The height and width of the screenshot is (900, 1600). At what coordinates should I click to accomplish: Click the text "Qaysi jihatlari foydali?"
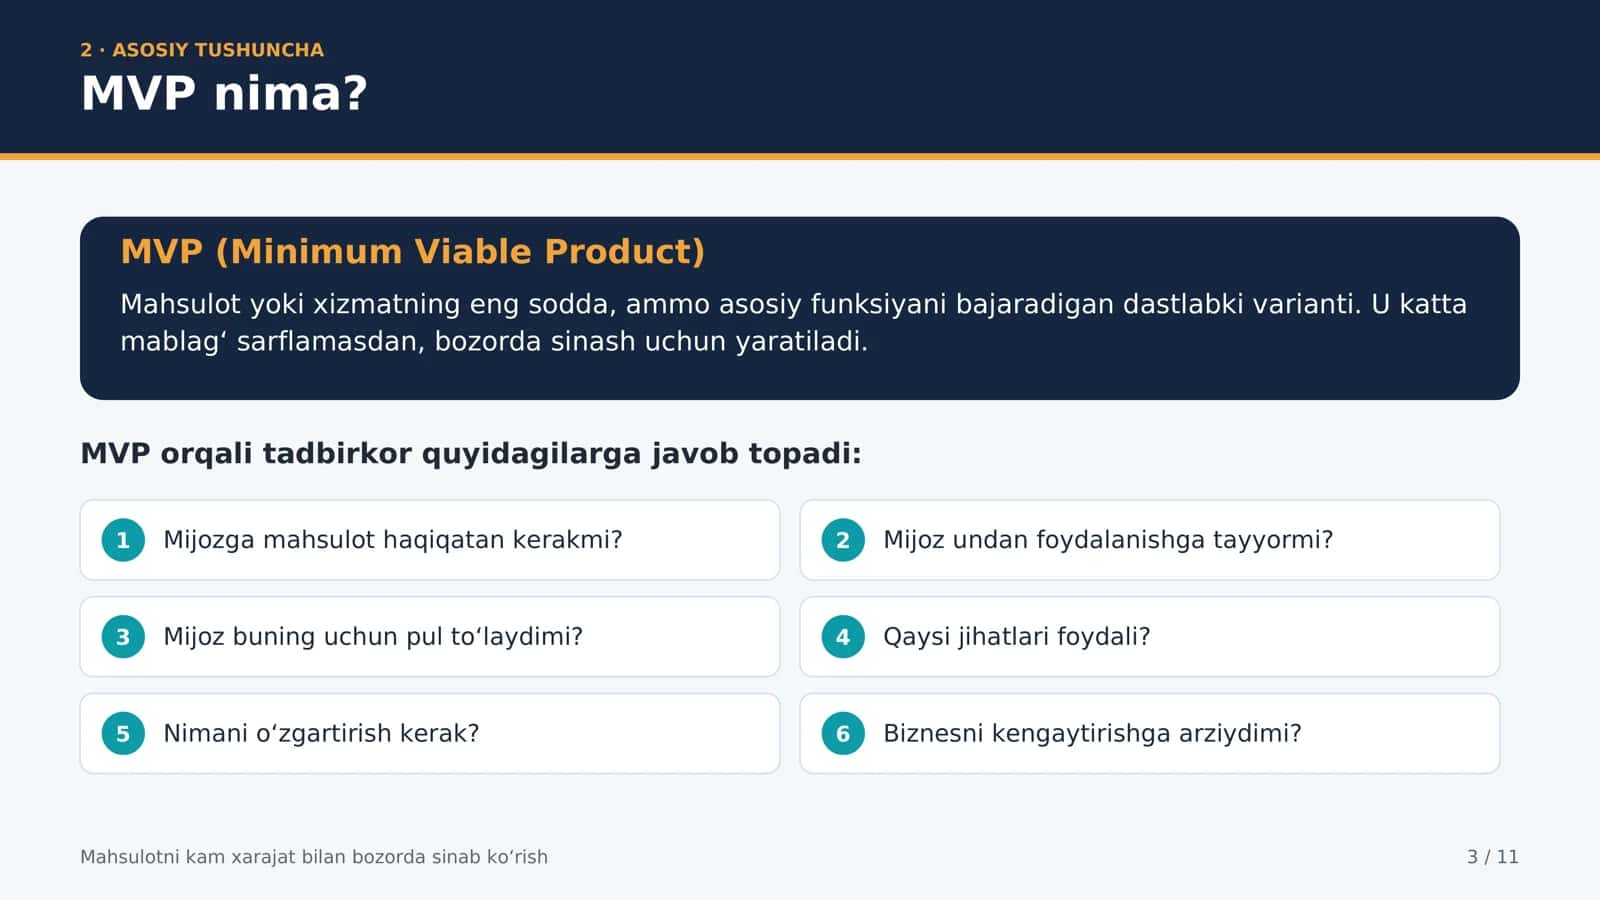(1017, 637)
